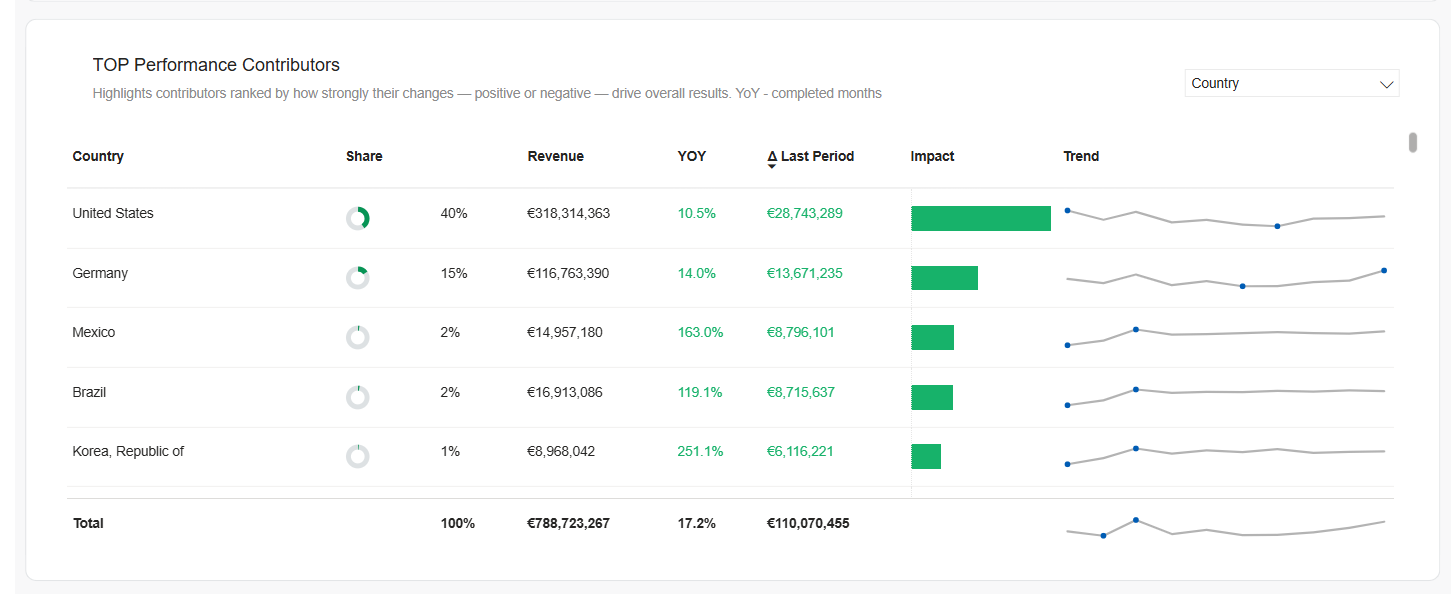
Task: Click Germany share donut icon
Action: click(x=358, y=278)
